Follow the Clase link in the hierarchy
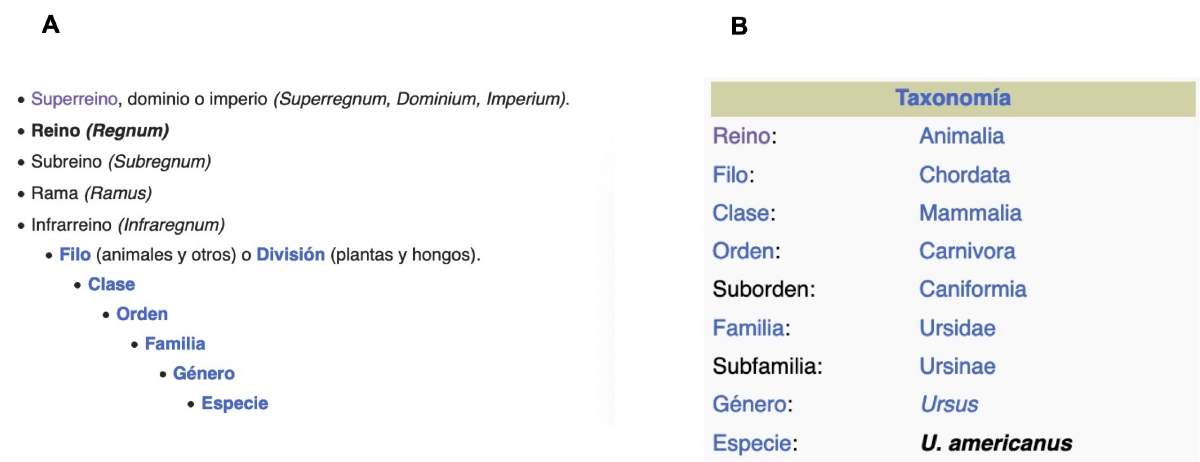 pyautogui.click(x=111, y=284)
